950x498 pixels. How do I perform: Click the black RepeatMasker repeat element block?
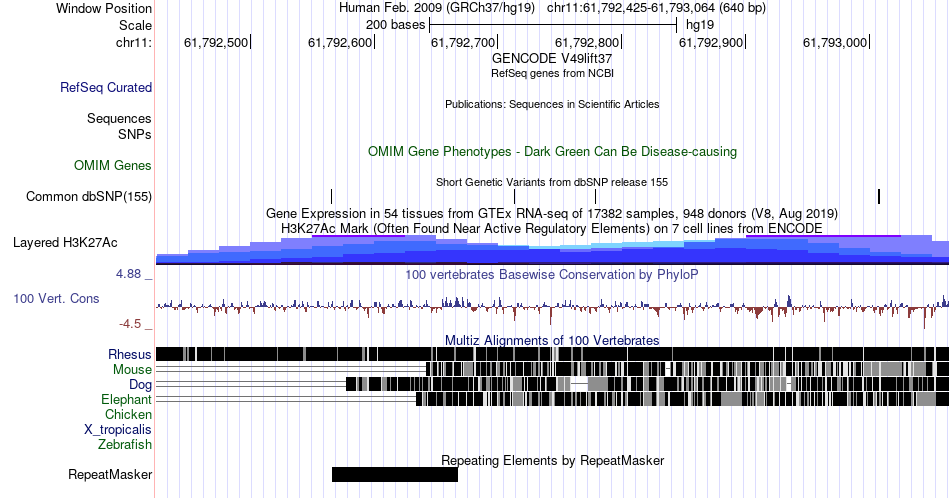(394, 474)
